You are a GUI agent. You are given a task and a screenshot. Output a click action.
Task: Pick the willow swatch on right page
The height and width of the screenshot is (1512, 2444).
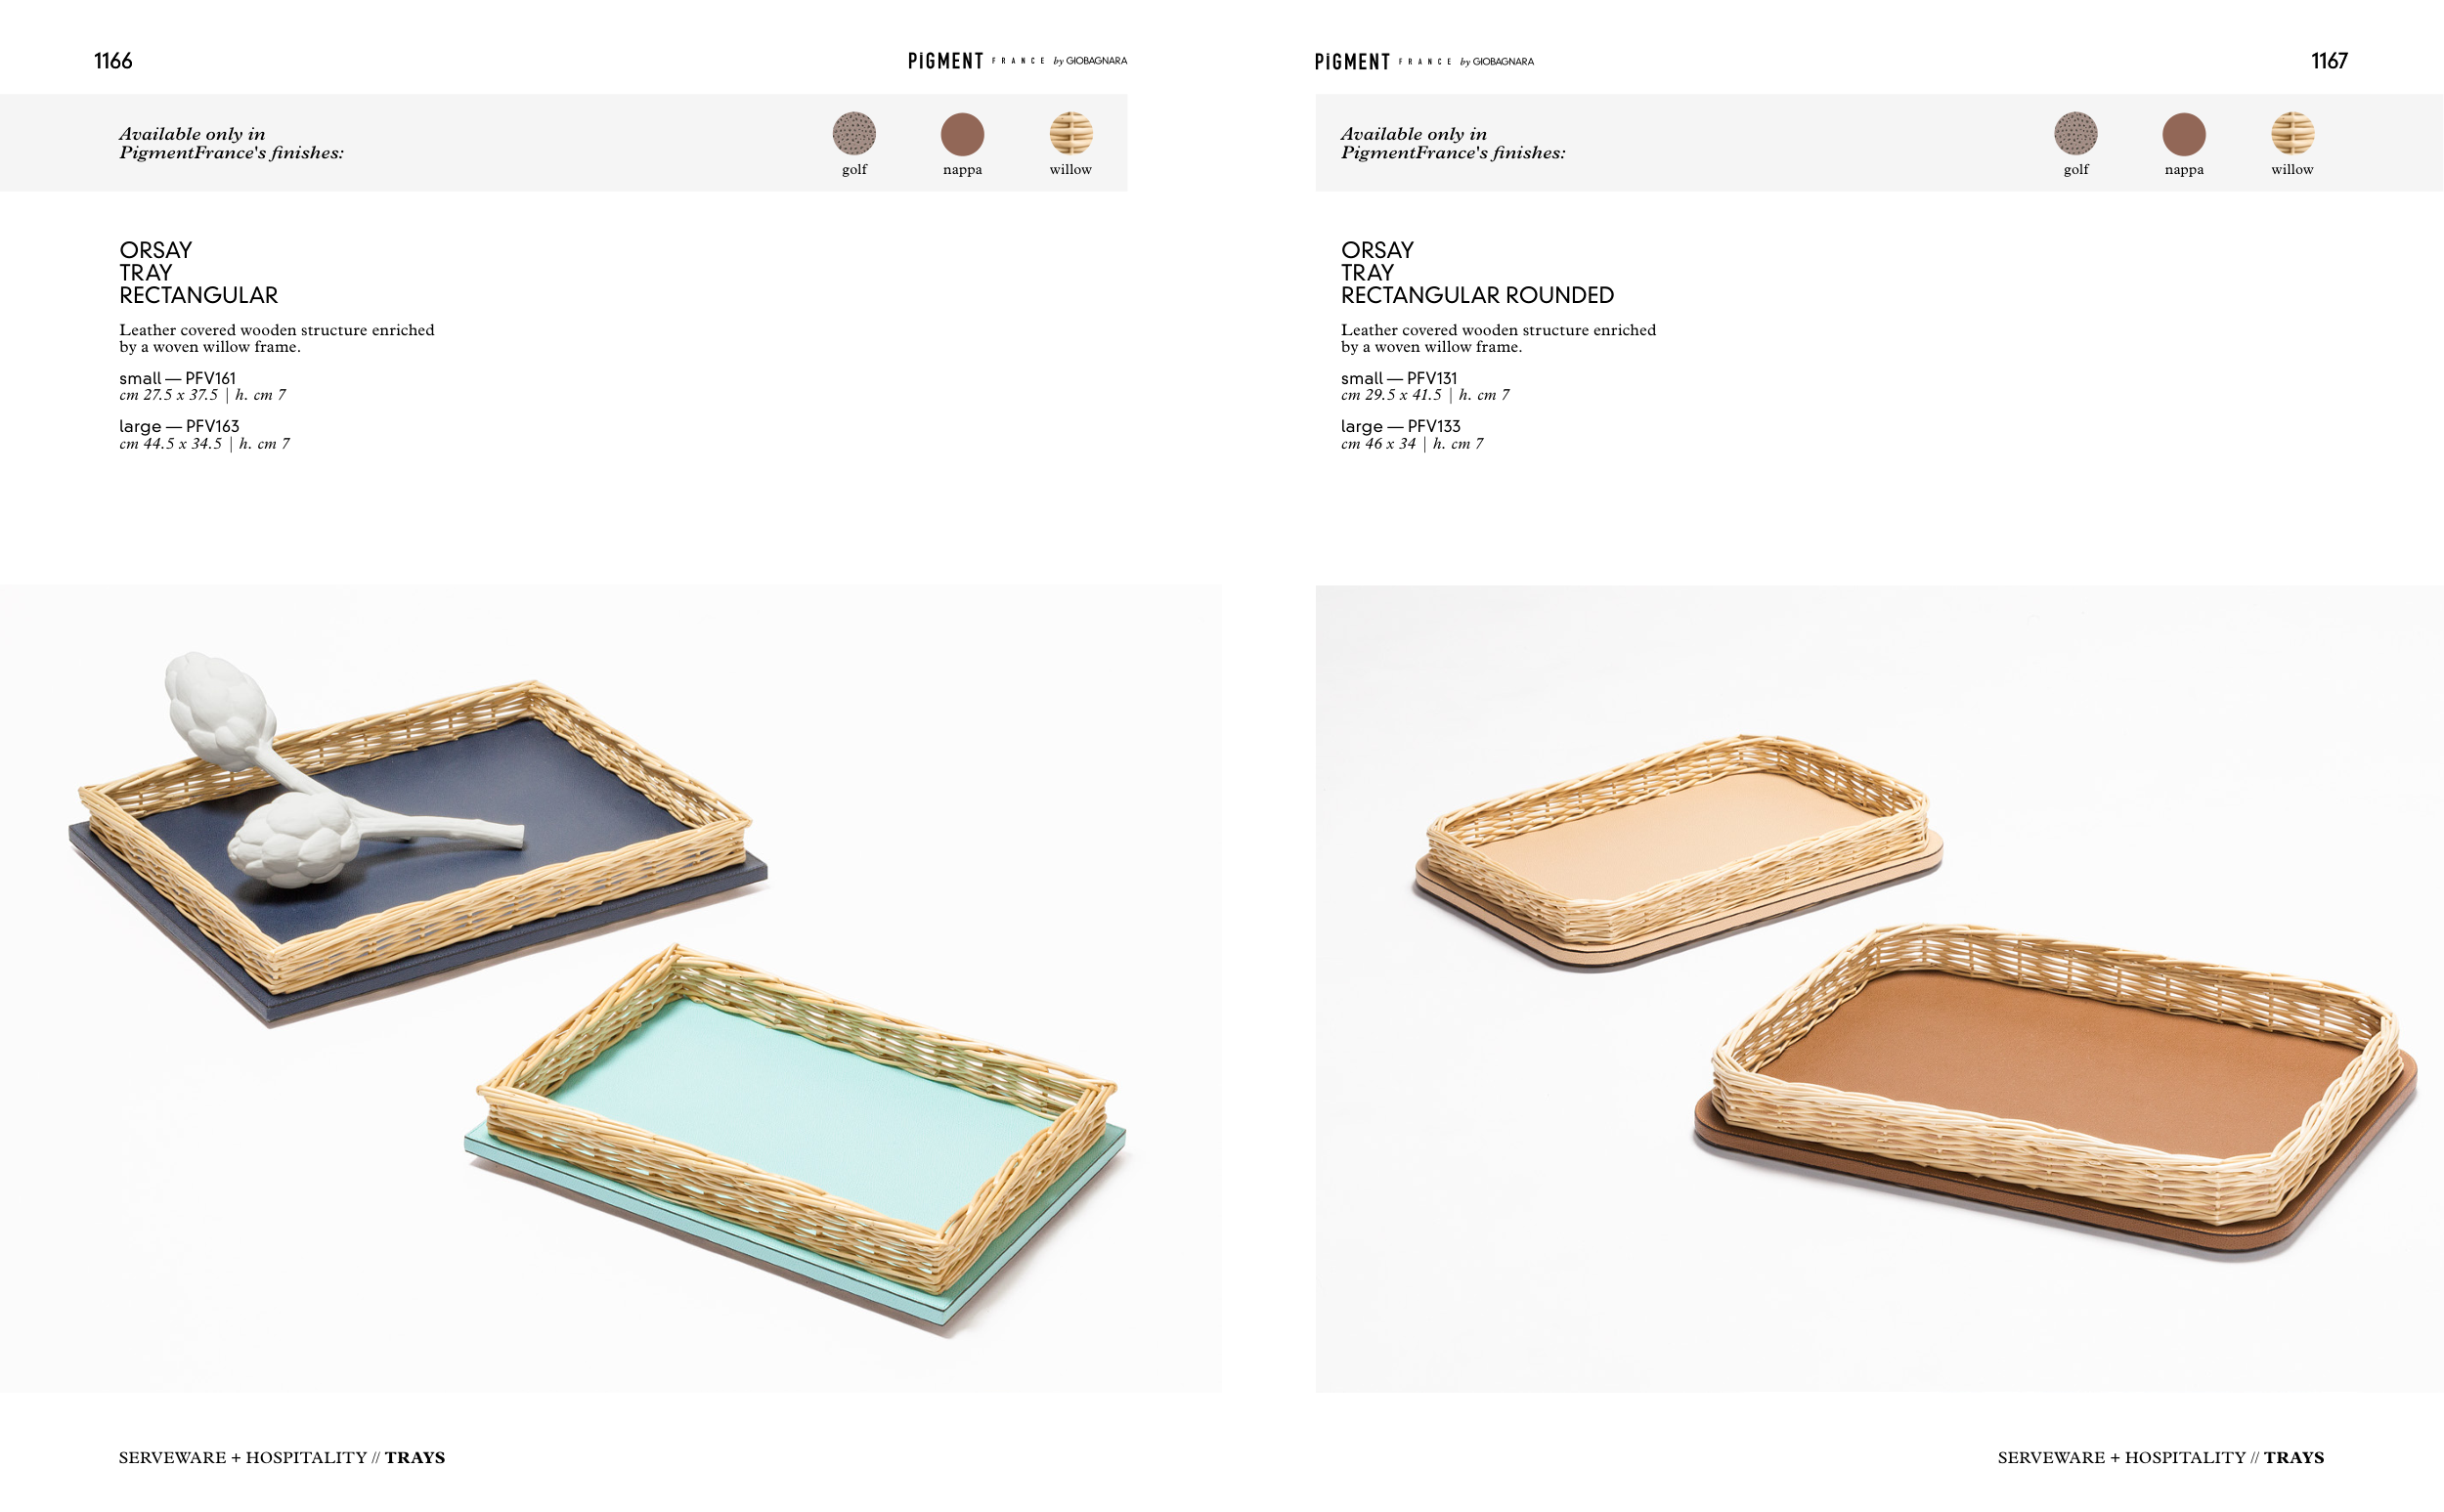tap(2292, 134)
